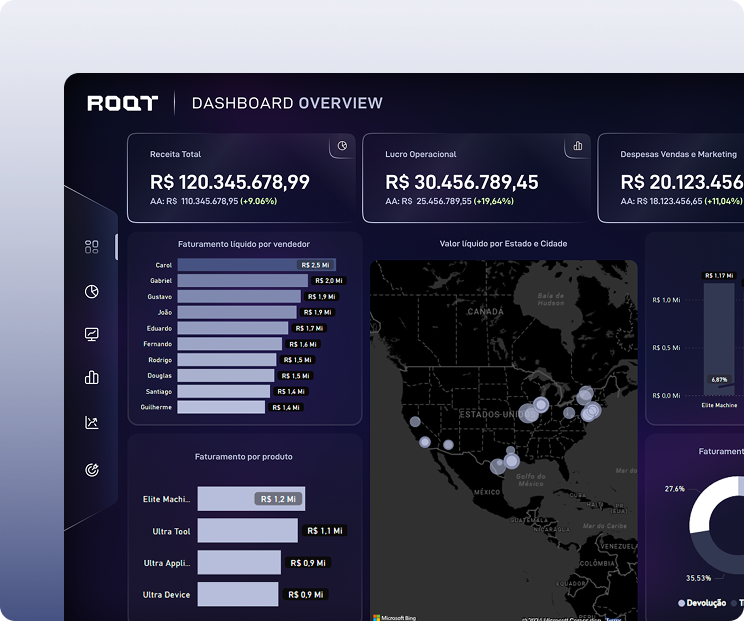Click the Elite Machine column in right chart
This screenshot has width=744, height=621.
coord(719,339)
